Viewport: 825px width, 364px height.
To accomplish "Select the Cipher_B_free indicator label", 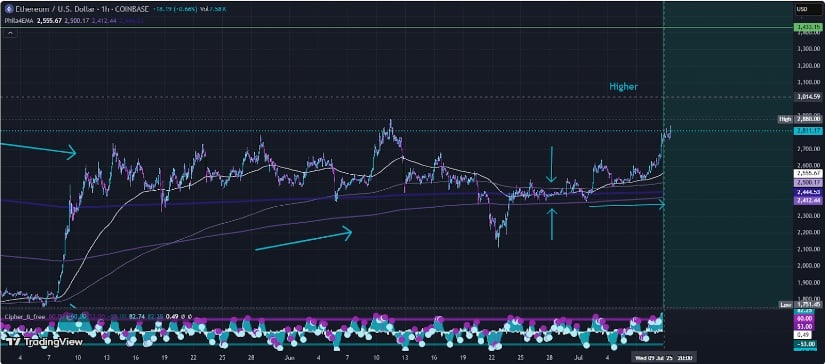I will 24,317.
